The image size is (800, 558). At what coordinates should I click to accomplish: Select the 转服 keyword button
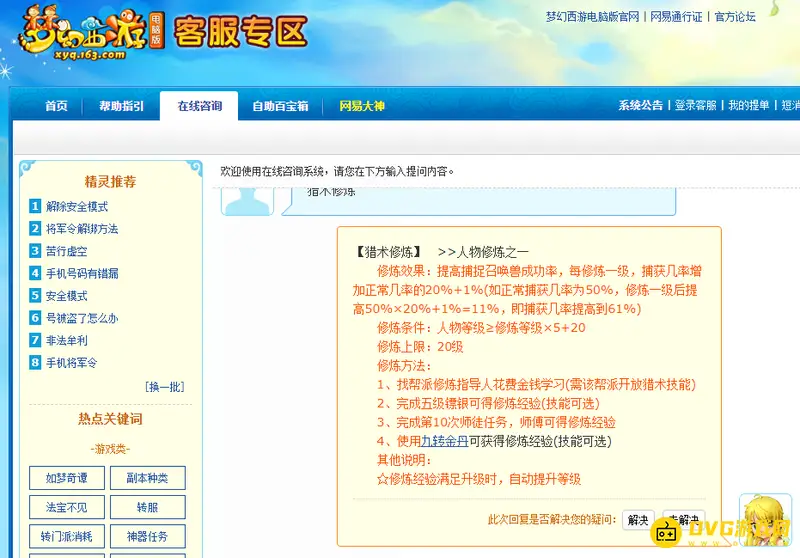(x=148, y=507)
